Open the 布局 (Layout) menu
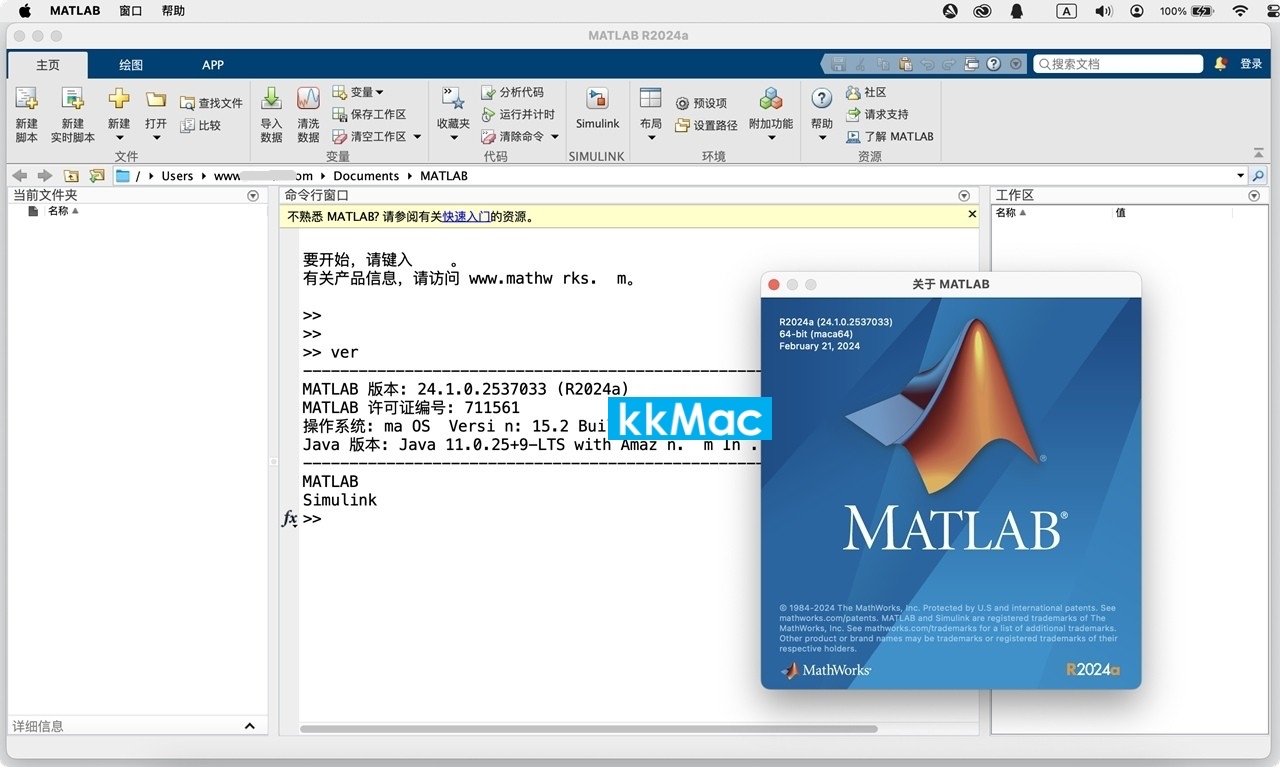 click(651, 113)
